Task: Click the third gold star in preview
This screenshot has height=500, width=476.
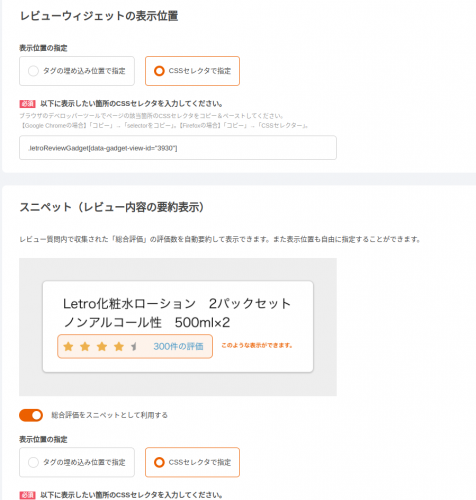Action: point(102,347)
